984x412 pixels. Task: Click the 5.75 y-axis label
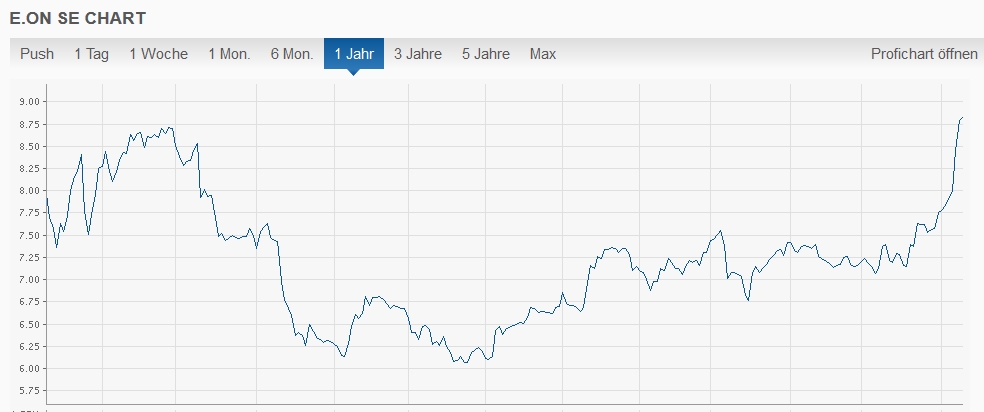(x=29, y=391)
